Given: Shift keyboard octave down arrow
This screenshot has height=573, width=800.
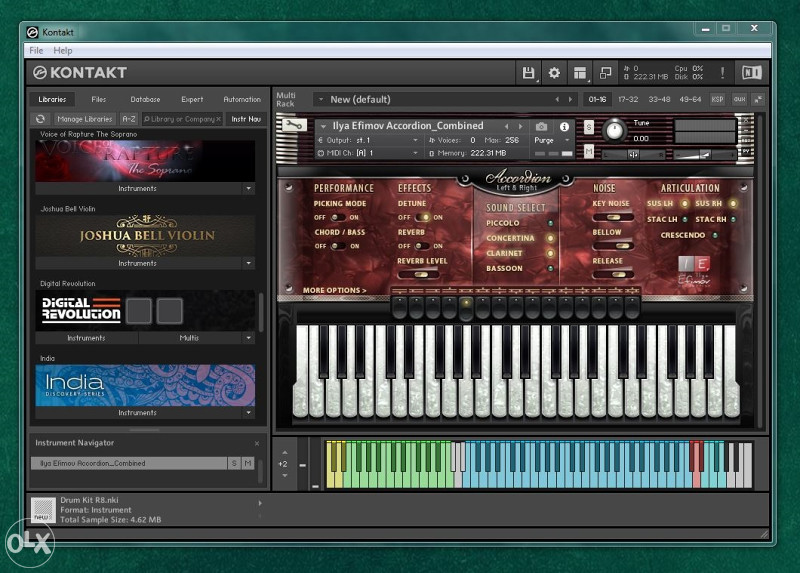Looking at the screenshot, I should [285, 476].
